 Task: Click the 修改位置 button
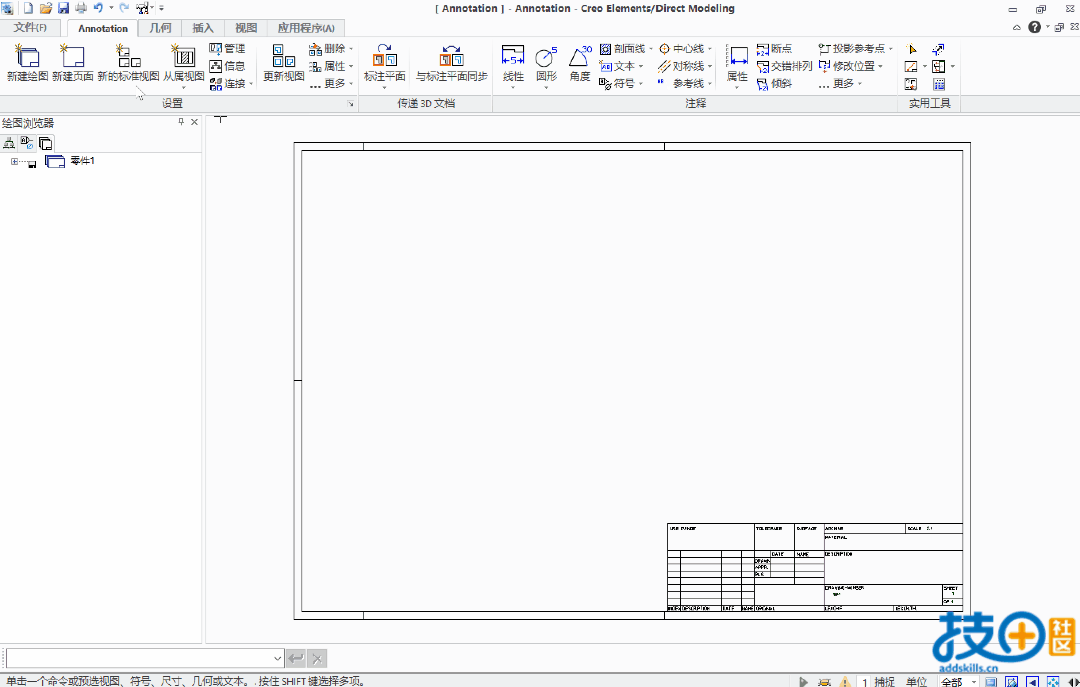tap(851, 66)
